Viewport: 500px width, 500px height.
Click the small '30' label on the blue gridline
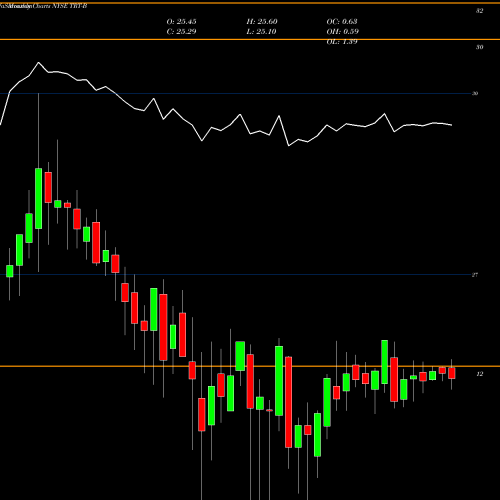click(475, 93)
